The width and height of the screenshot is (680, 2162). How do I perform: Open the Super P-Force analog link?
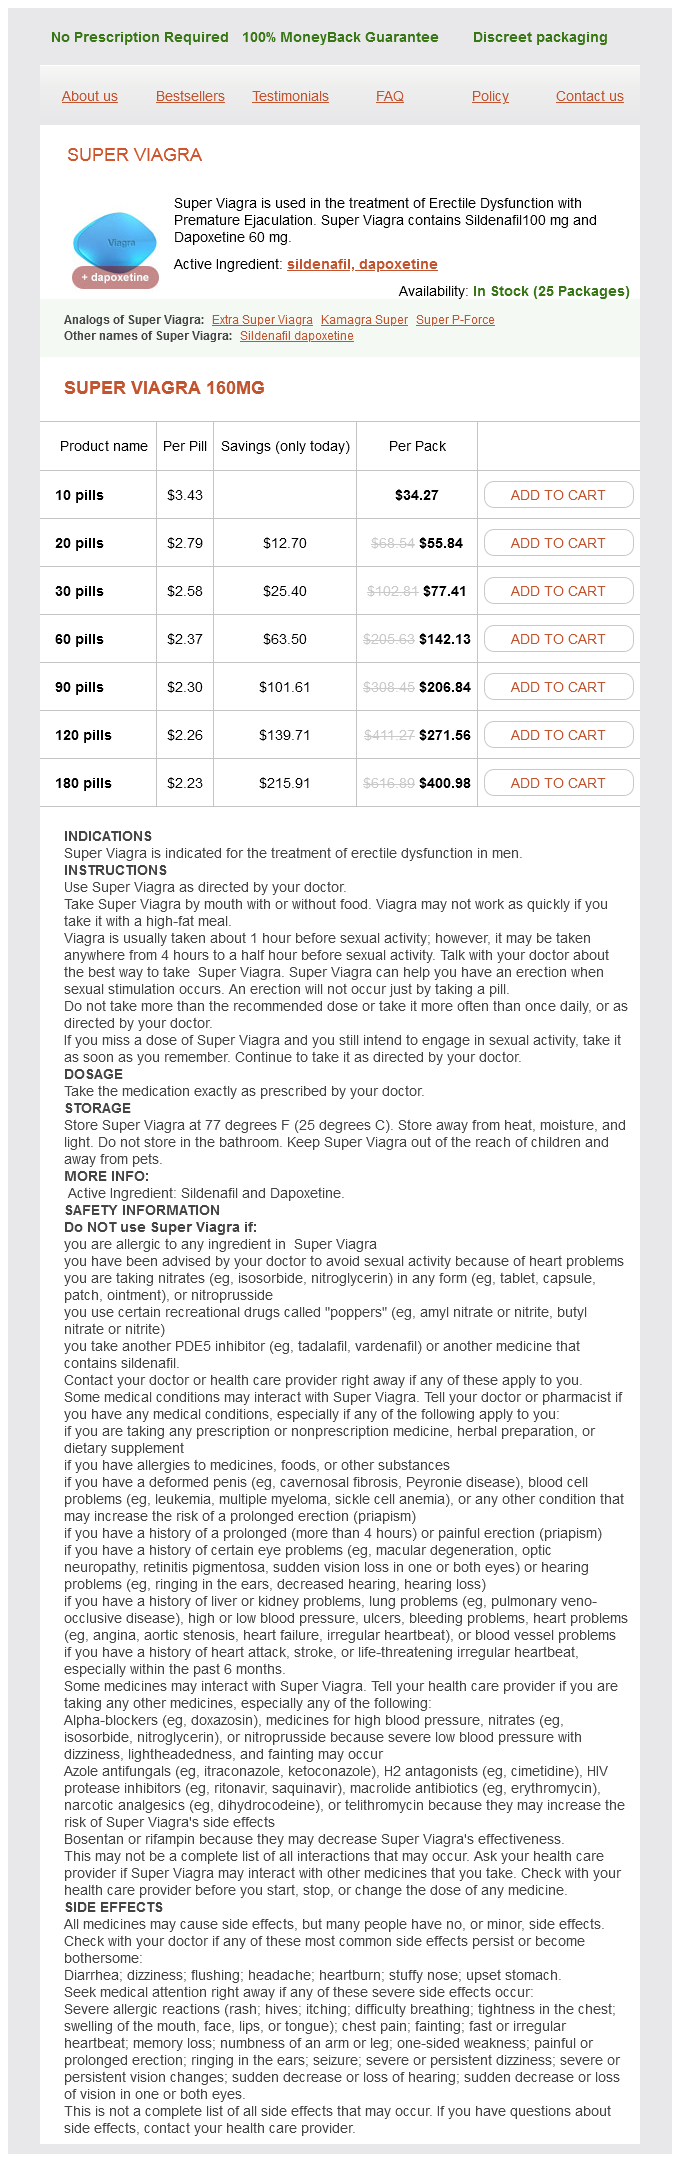click(455, 320)
